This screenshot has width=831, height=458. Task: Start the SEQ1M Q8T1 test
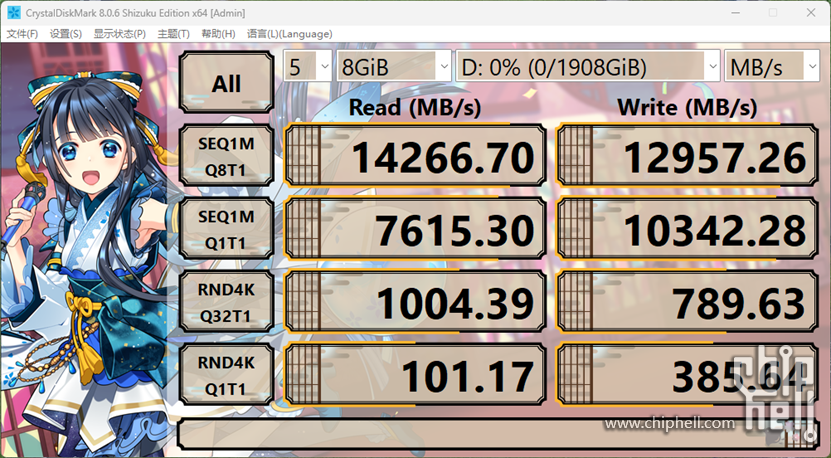tap(226, 155)
